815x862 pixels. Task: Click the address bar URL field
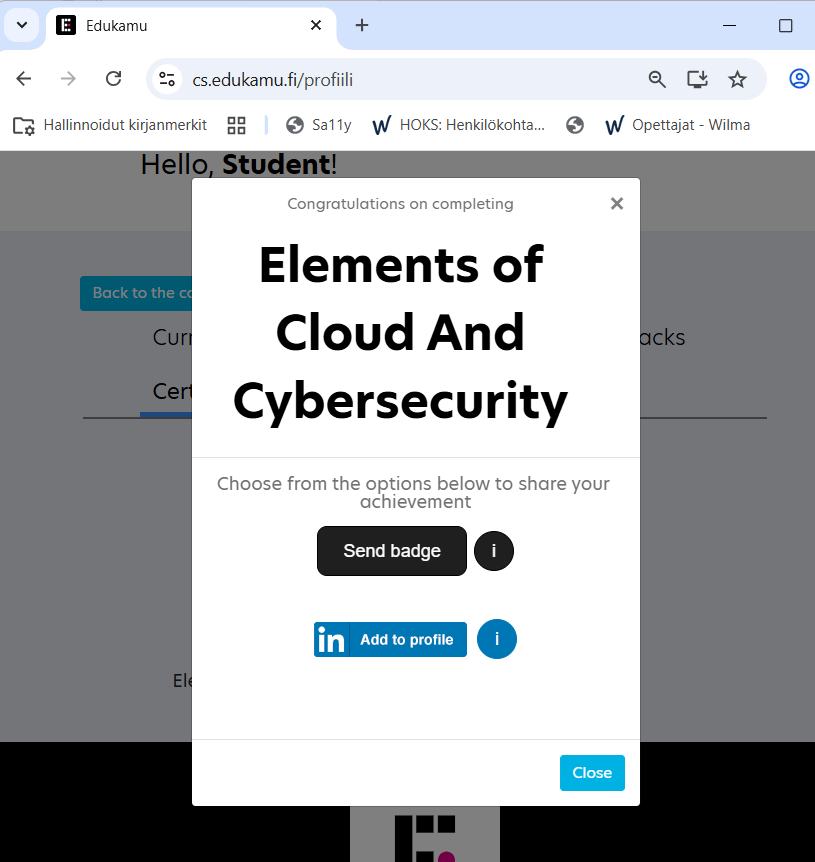point(400,79)
